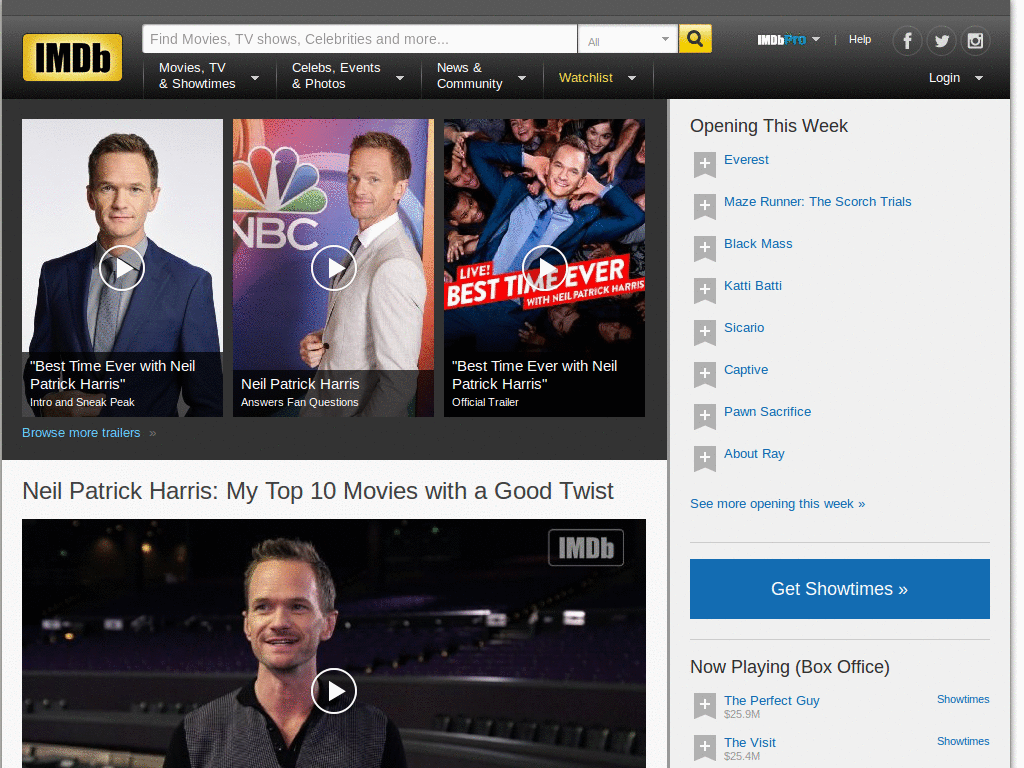Add Black Mass to watchlist ribbon

point(705,248)
